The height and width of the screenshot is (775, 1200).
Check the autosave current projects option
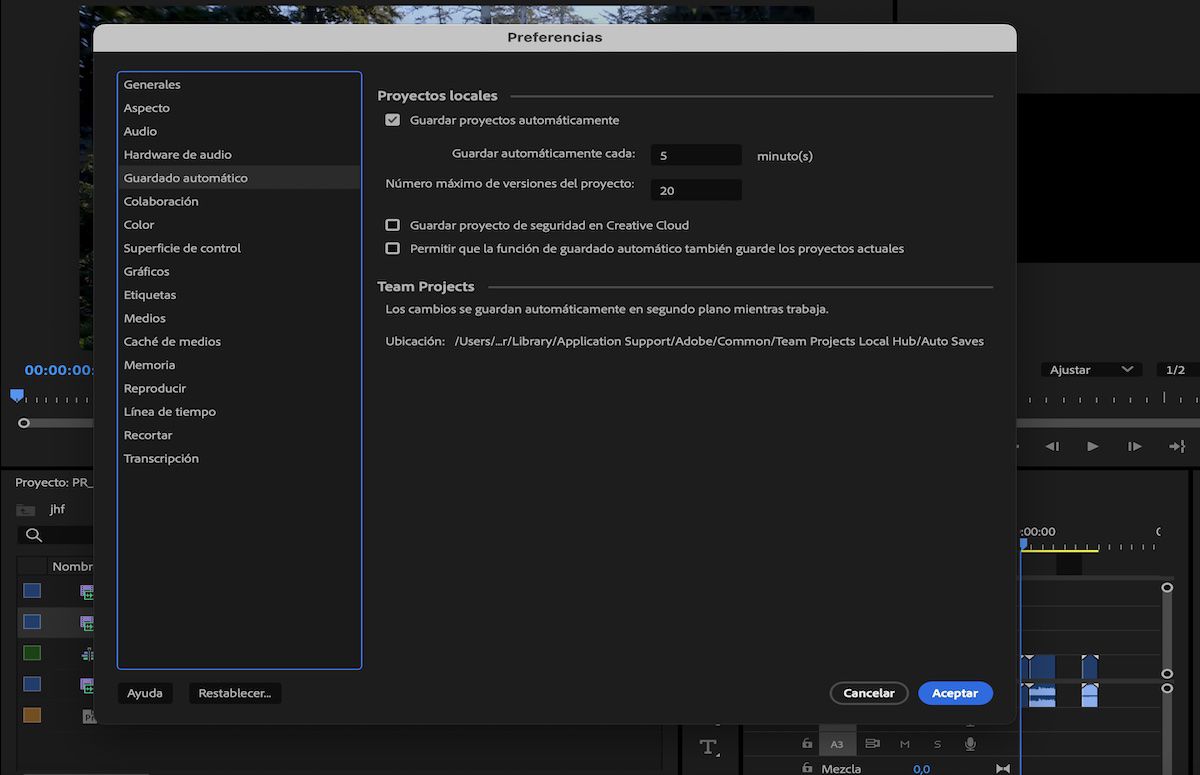pos(392,247)
